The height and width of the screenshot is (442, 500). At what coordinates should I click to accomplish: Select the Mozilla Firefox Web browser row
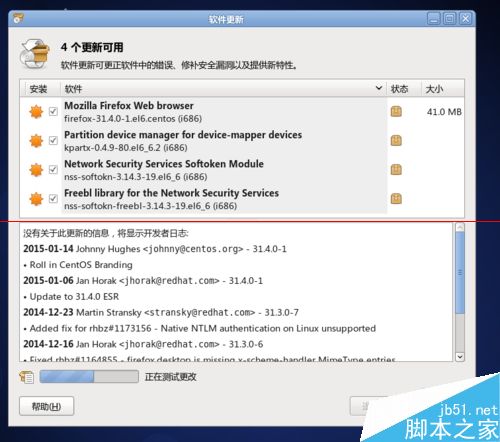(x=242, y=112)
